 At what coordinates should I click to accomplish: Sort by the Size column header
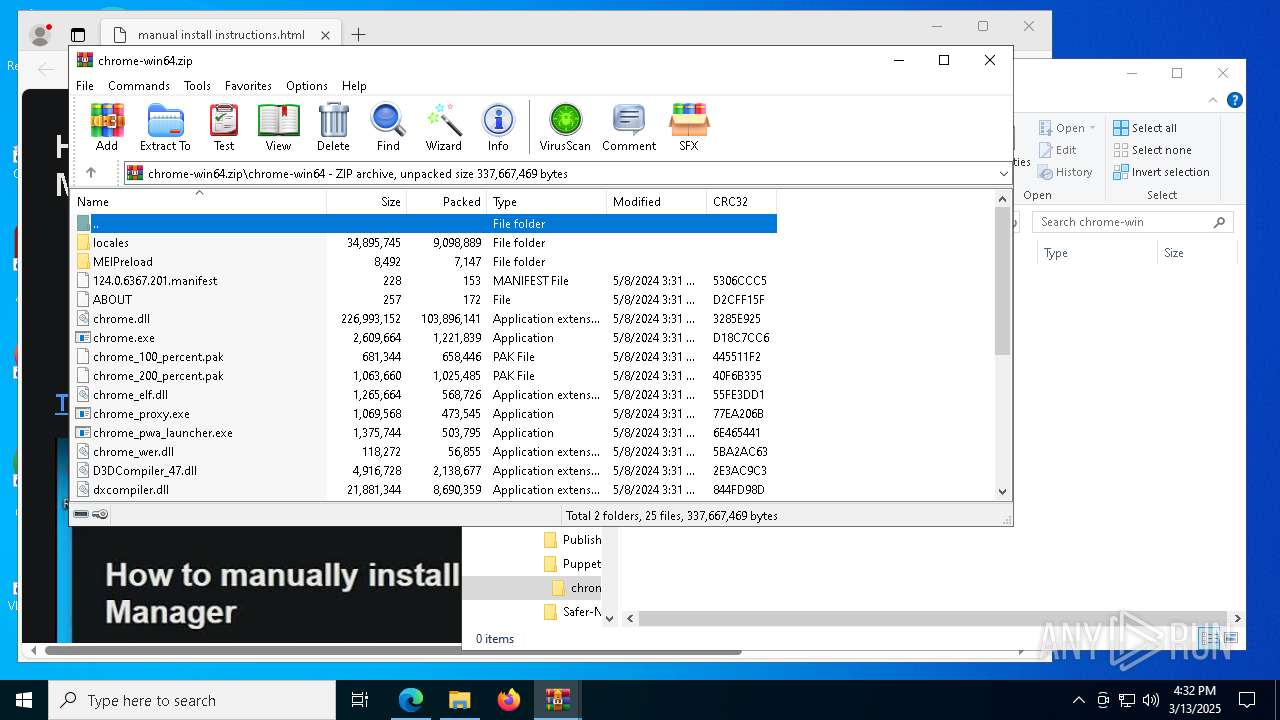coord(367,201)
